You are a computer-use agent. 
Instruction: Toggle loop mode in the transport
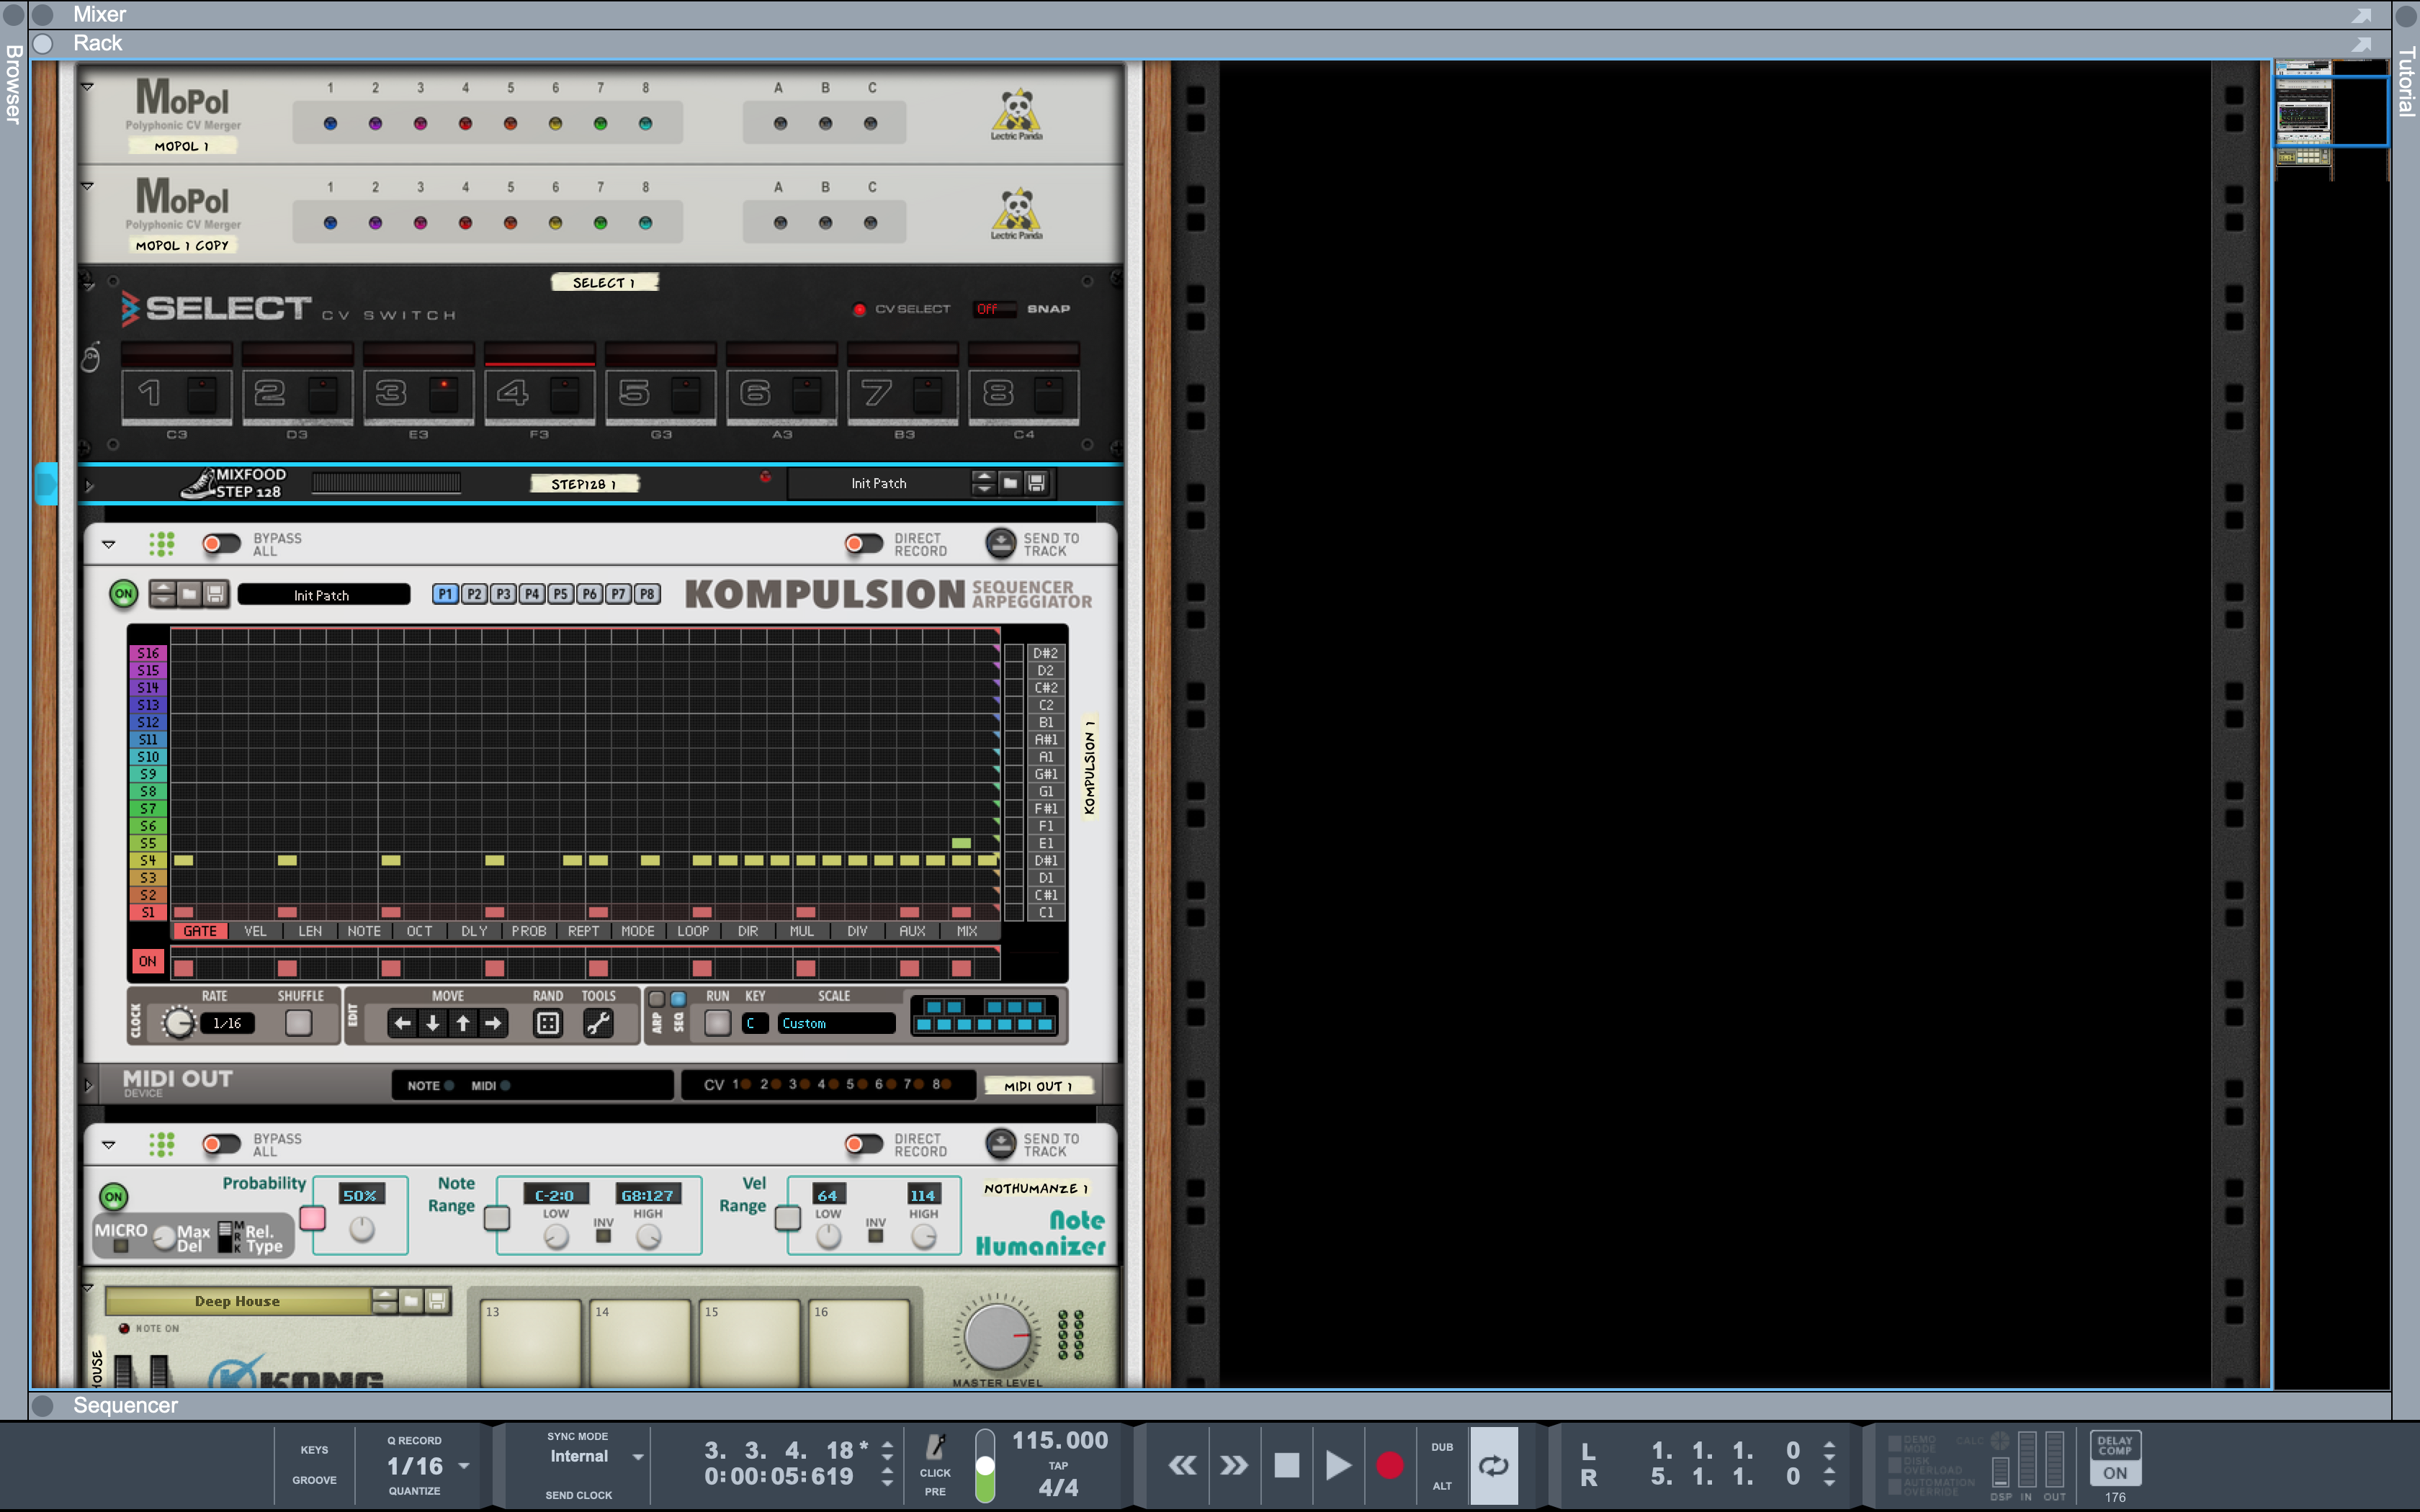[1493, 1465]
